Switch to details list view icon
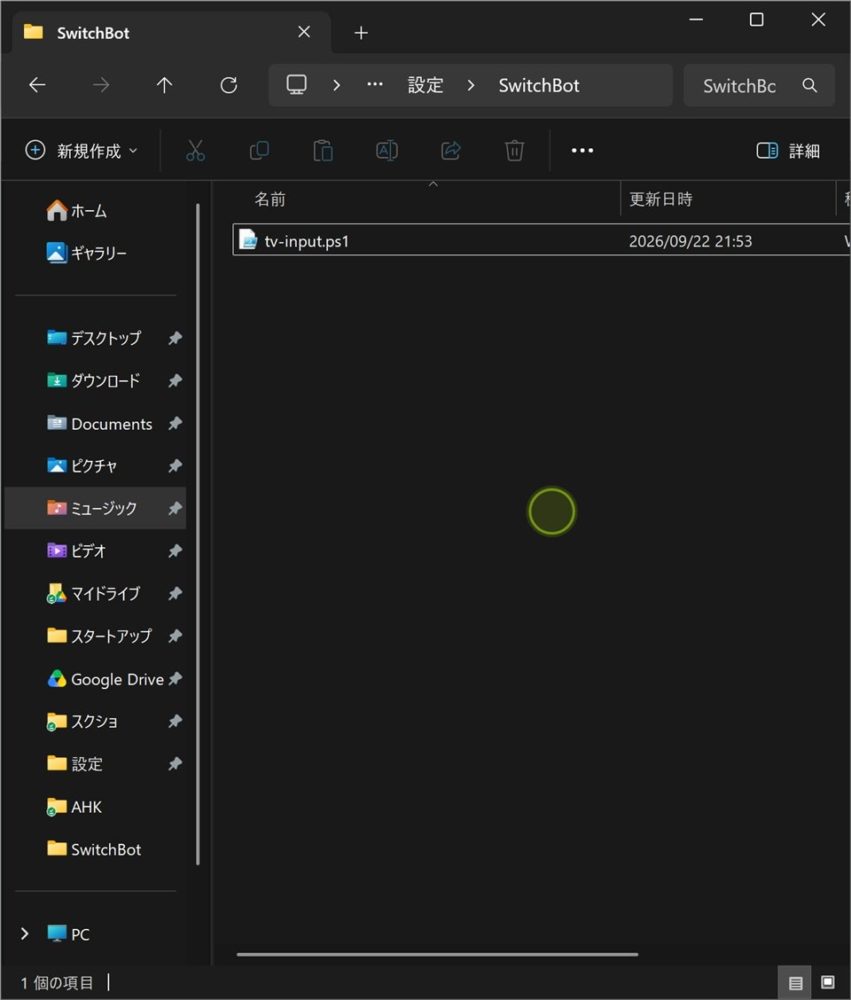 click(x=795, y=982)
